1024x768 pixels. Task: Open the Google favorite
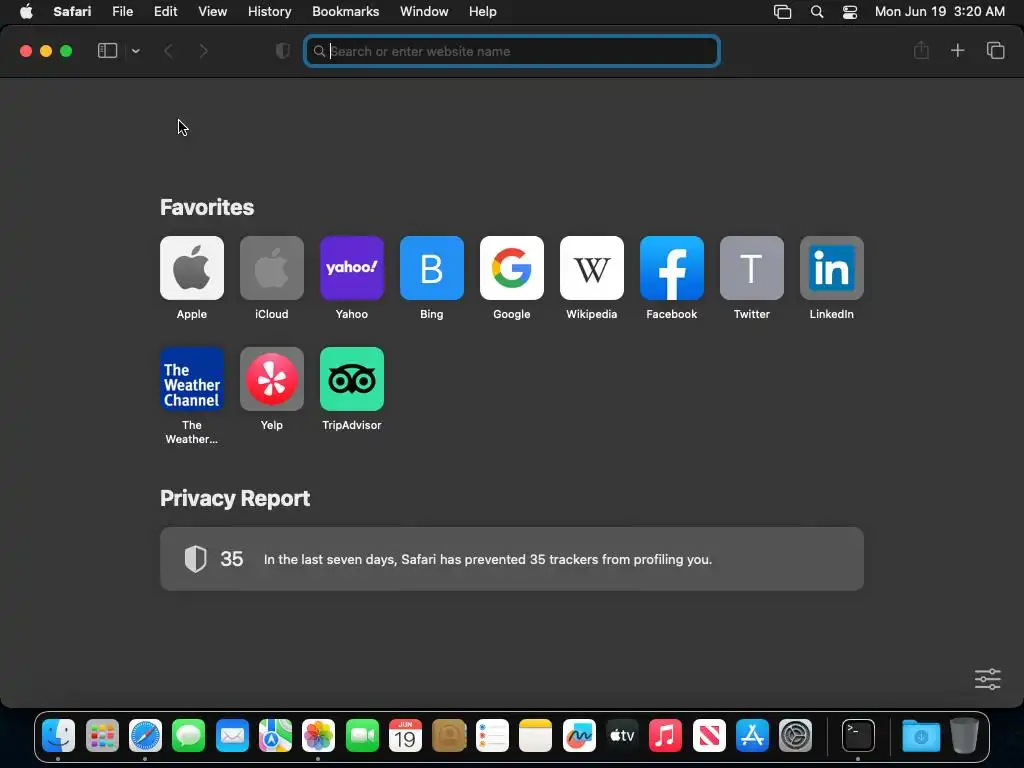click(x=511, y=268)
